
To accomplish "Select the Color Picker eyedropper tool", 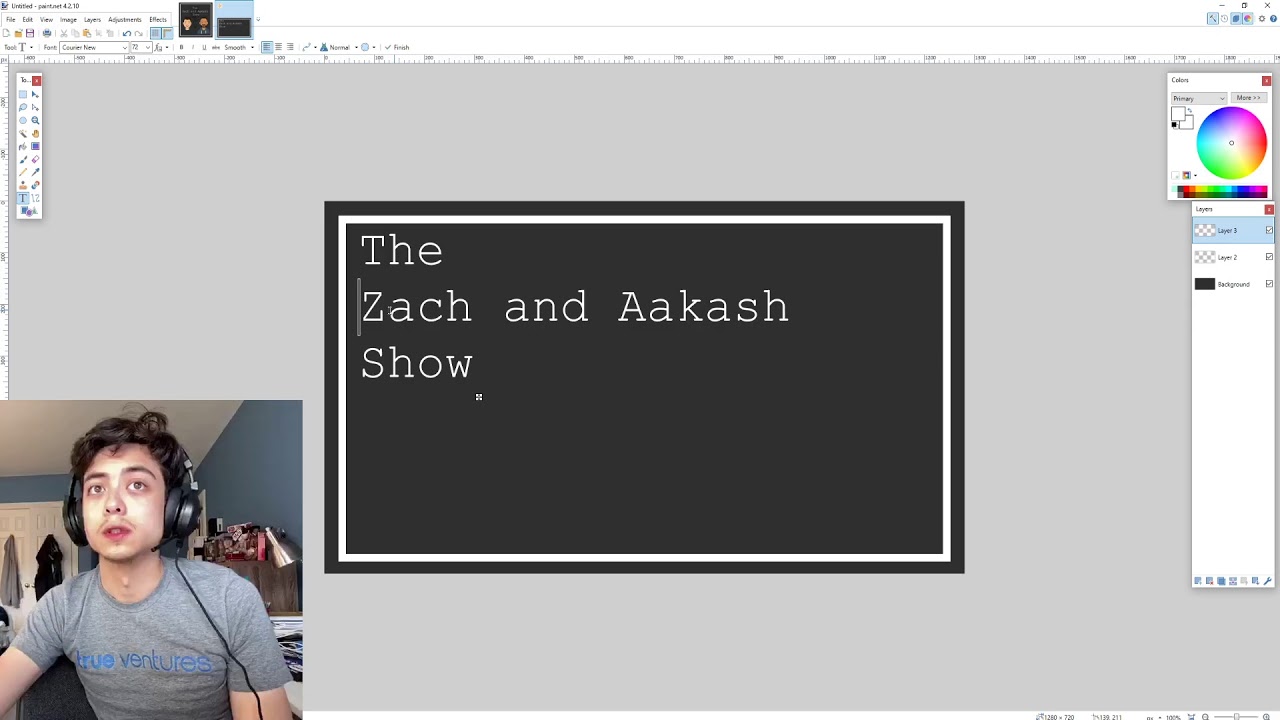I will pos(35,172).
